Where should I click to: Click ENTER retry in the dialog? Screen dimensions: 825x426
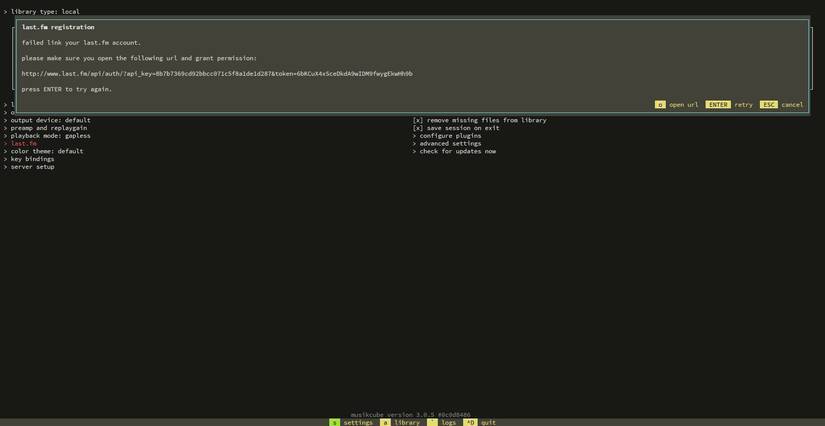pos(729,105)
